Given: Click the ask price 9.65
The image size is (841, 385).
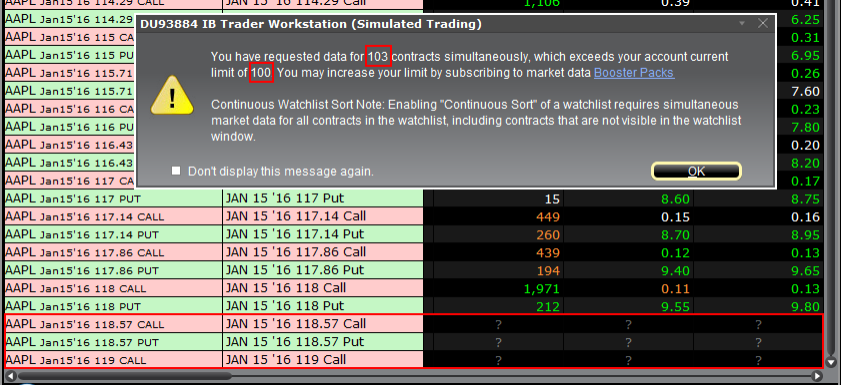Looking at the screenshot, I should [805, 271].
